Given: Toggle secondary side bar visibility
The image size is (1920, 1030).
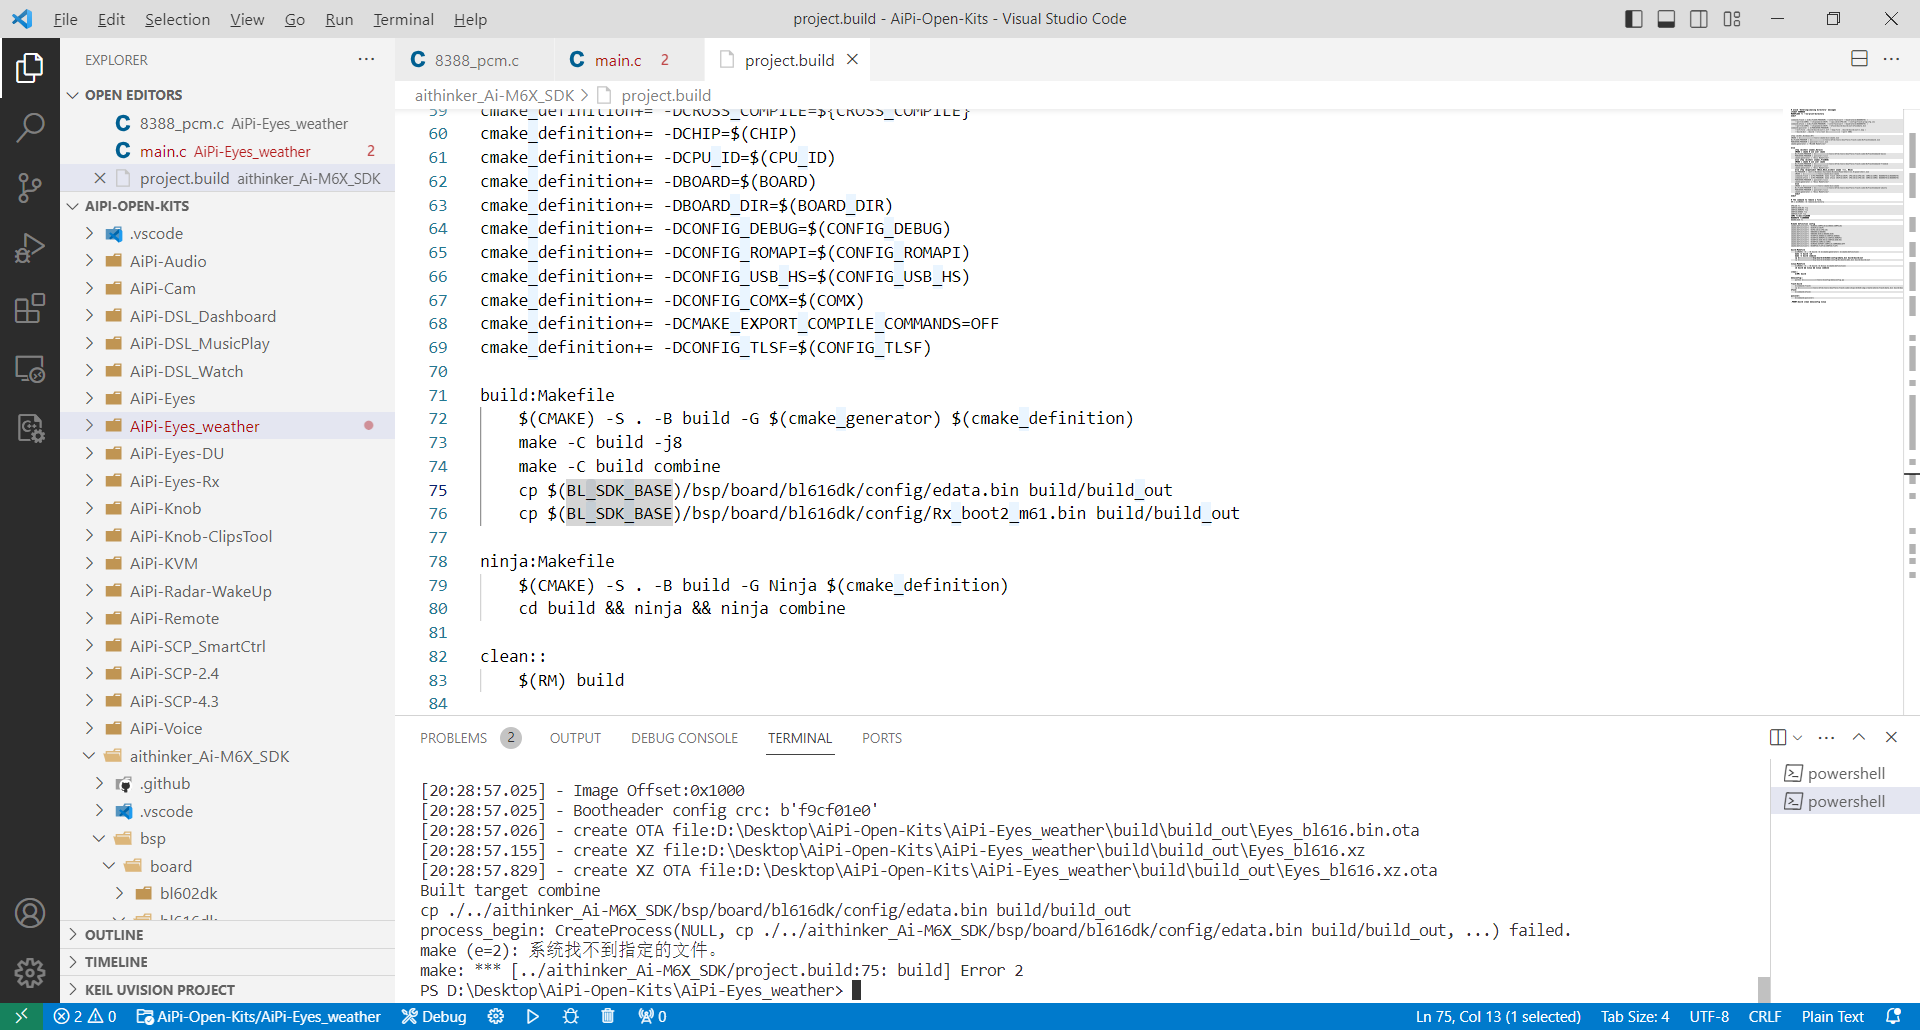Looking at the screenshot, I should (x=1699, y=19).
